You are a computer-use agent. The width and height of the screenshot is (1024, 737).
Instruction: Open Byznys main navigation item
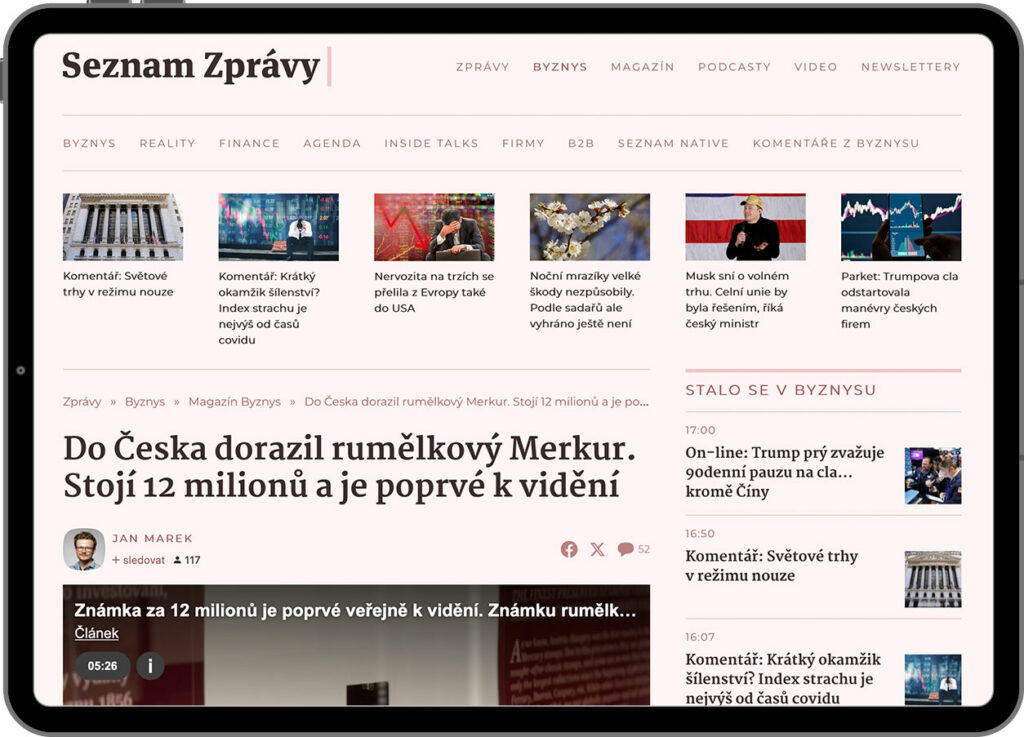click(560, 67)
